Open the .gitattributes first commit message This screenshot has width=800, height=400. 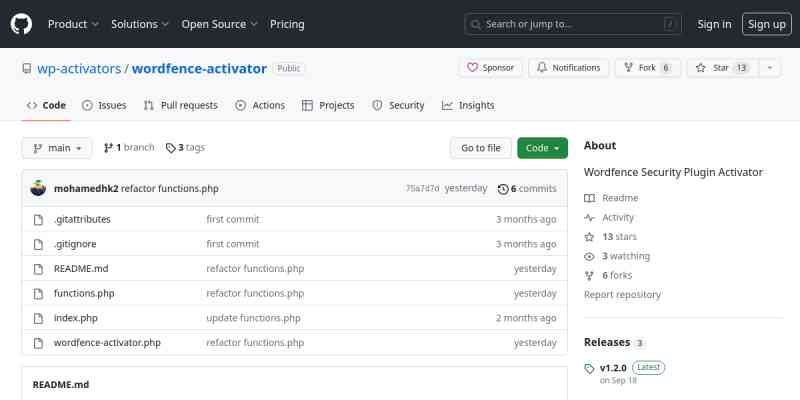tap(233, 219)
